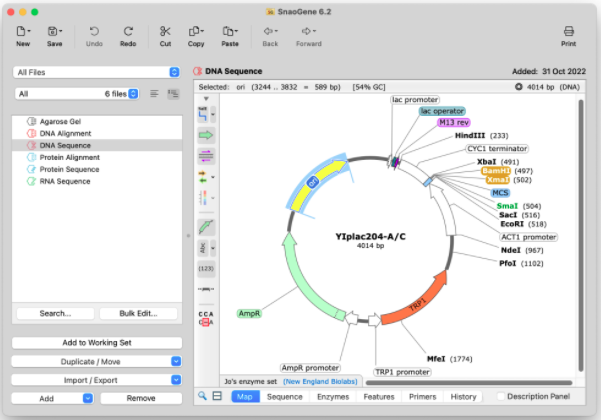Switch to the Map tab
This screenshot has height=420, width=601.
[x=245, y=397]
